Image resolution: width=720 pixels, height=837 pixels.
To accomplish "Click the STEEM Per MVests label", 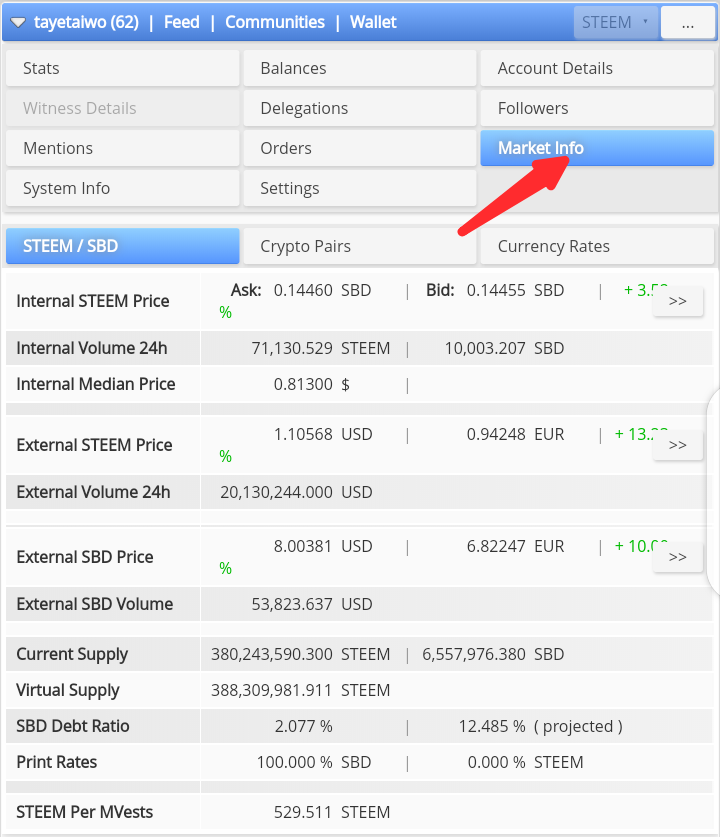I will (x=84, y=812).
